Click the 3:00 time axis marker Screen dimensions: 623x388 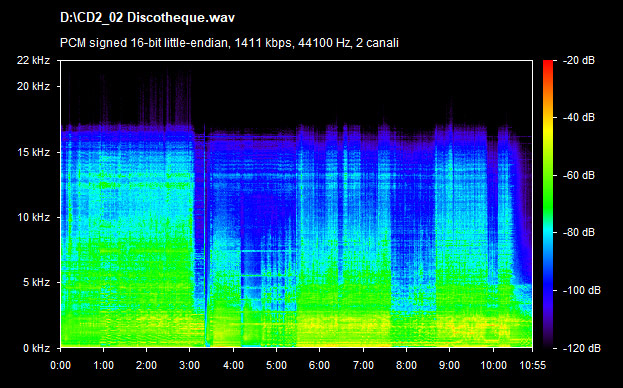click(x=190, y=365)
